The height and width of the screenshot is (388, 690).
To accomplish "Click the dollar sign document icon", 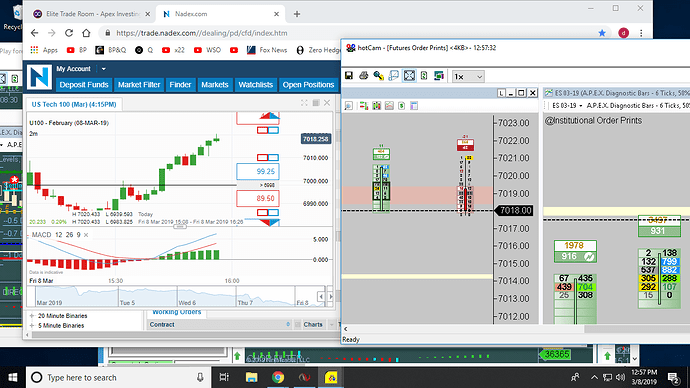I will (x=401, y=106).
